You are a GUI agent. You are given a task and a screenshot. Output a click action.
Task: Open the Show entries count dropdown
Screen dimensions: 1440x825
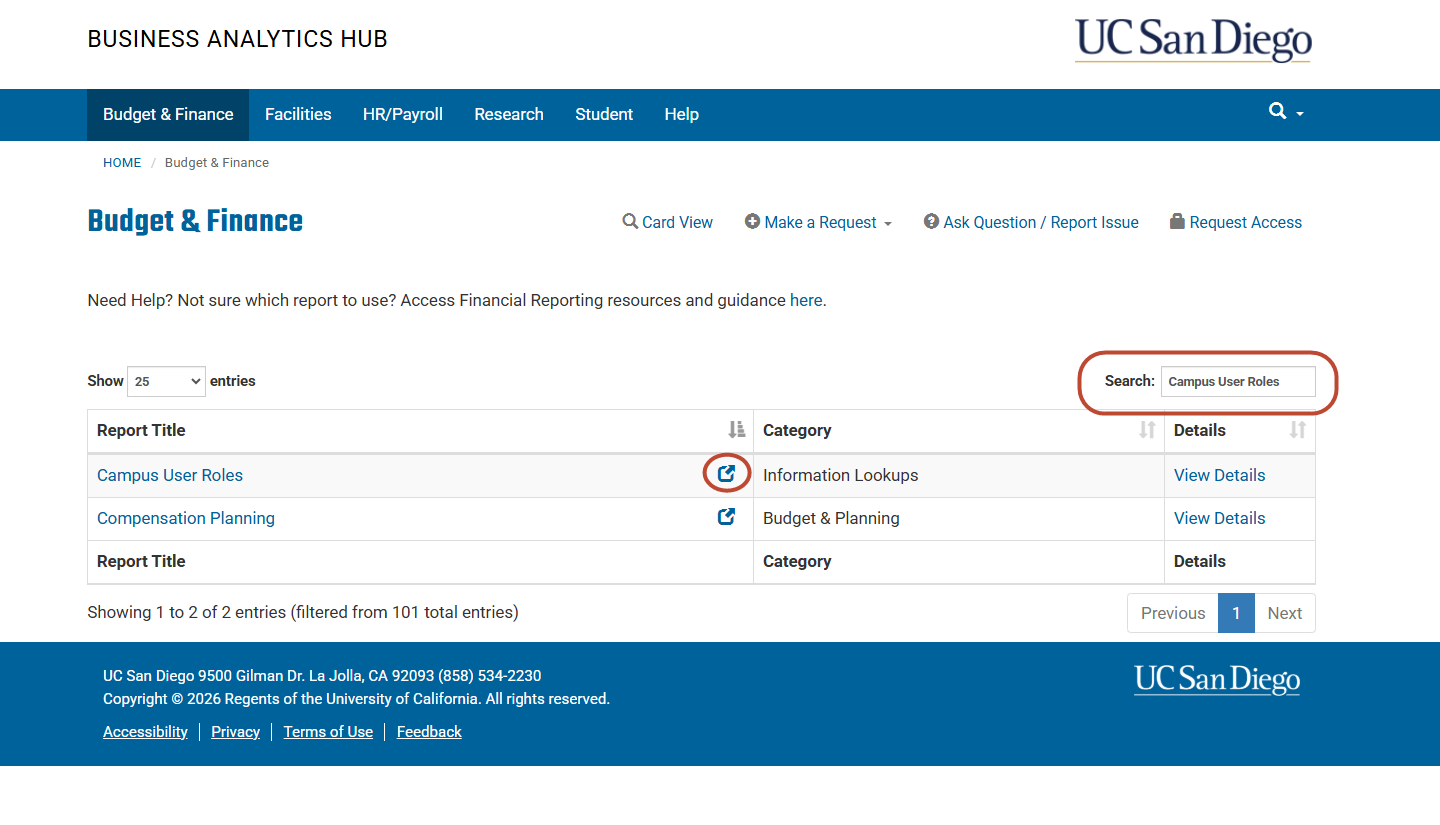click(166, 381)
